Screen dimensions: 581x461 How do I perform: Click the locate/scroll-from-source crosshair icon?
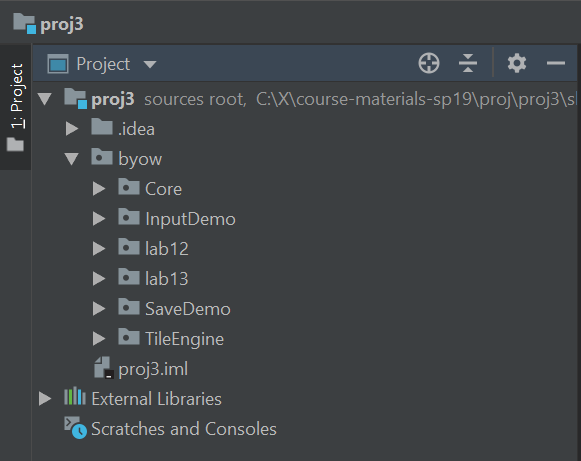click(429, 63)
